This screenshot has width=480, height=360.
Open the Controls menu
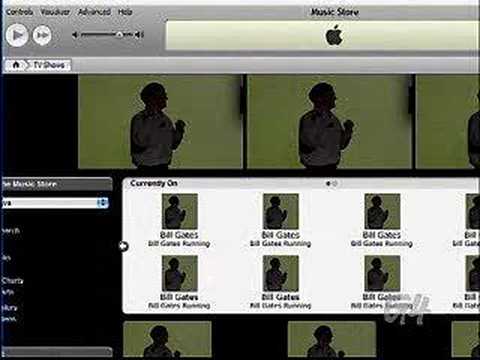tap(20, 12)
